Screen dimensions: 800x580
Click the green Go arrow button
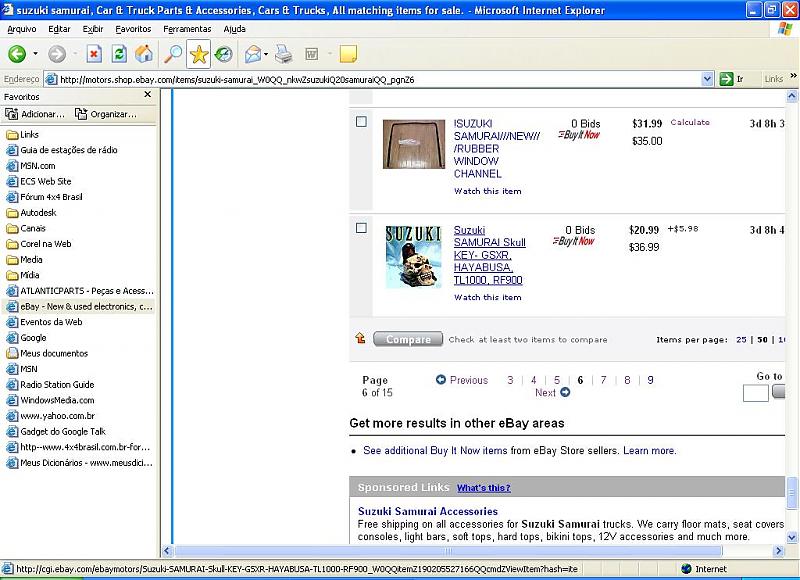pyautogui.click(x=726, y=79)
